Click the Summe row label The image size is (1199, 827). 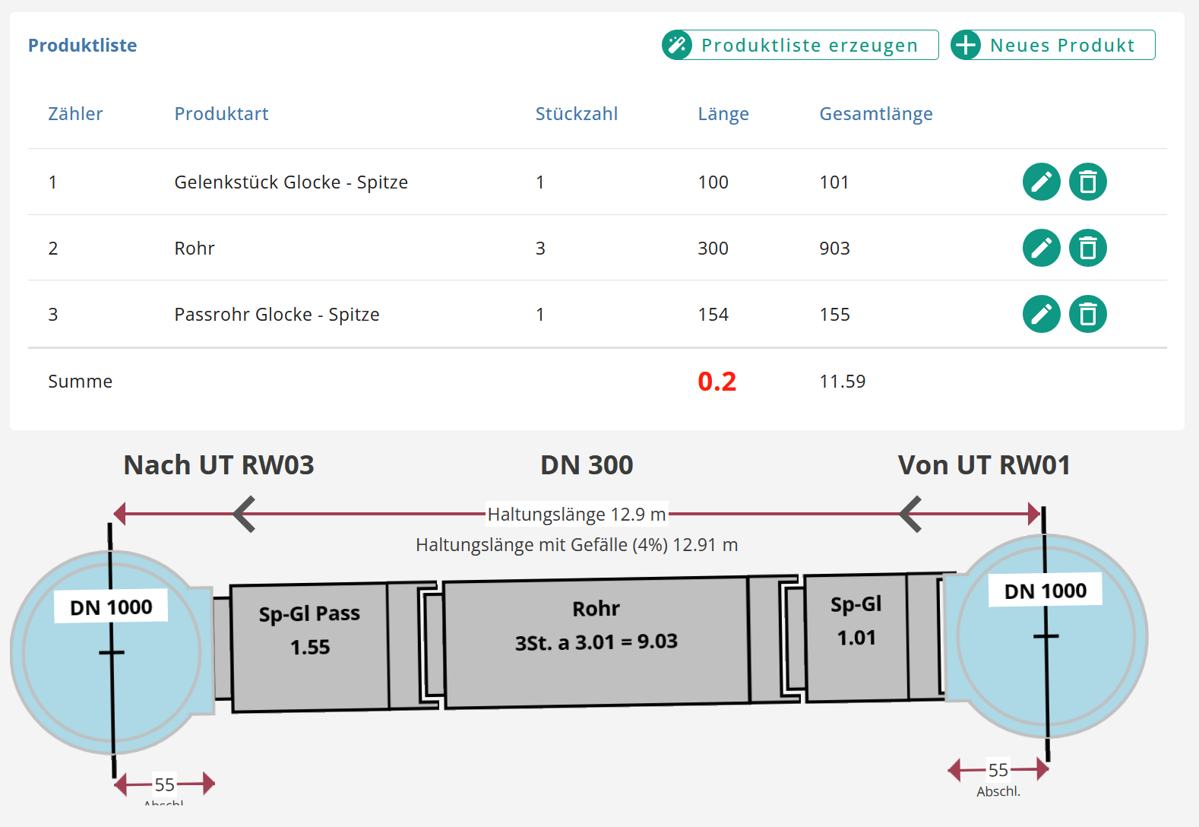pyautogui.click(x=80, y=381)
